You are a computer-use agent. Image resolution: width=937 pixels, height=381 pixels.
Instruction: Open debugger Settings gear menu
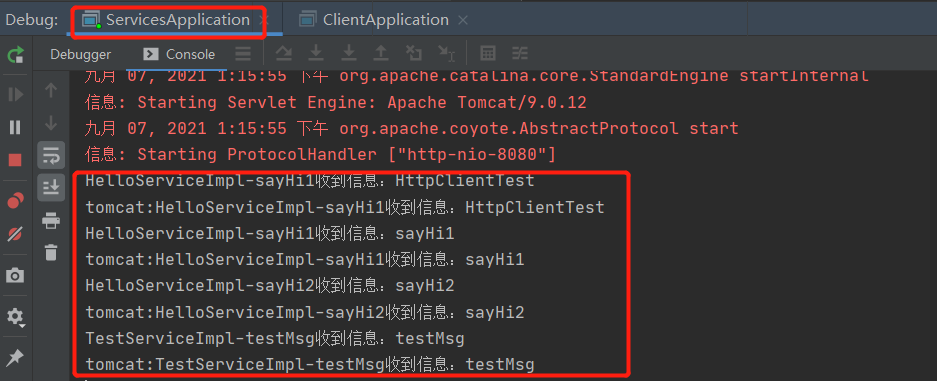(x=16, y=317)
